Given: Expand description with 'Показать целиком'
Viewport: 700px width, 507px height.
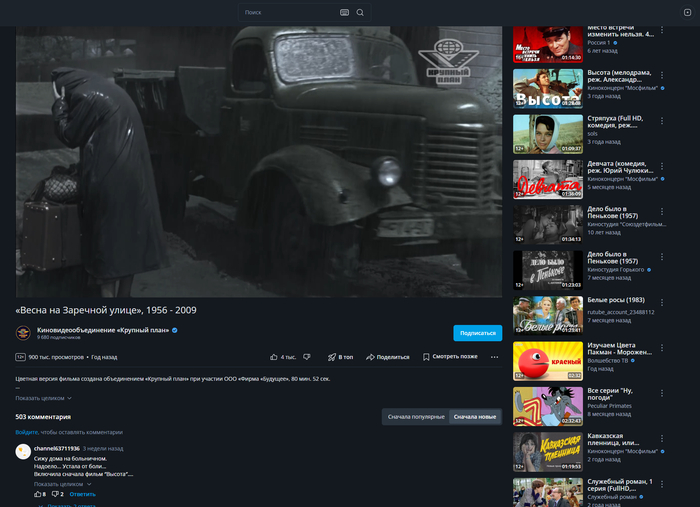Looking at the screenshot, I should [43, 398].
